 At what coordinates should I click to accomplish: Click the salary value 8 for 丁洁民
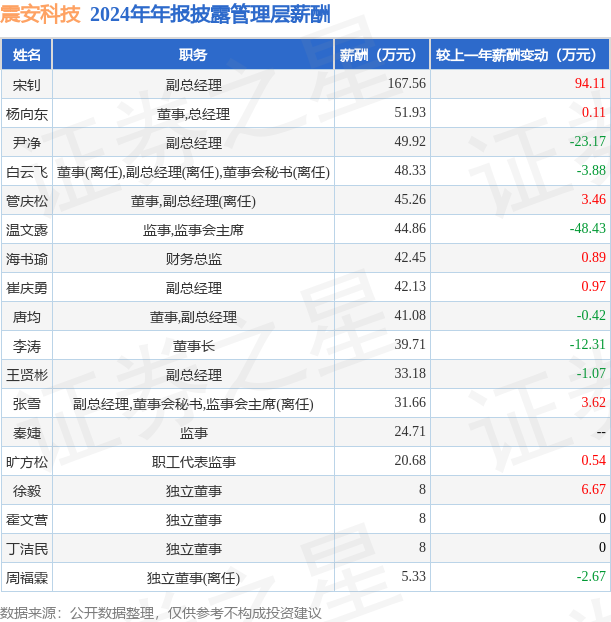[422, 547]
